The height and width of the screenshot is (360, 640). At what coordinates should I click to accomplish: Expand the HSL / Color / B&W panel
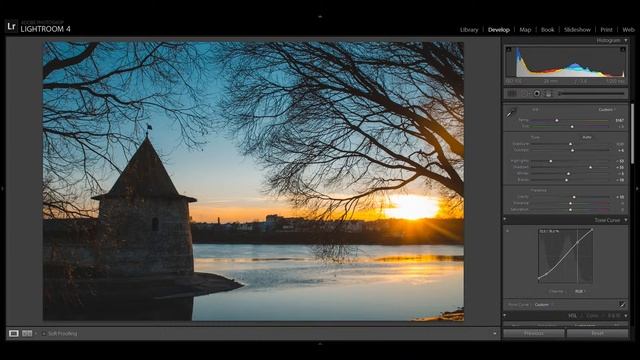626,316
